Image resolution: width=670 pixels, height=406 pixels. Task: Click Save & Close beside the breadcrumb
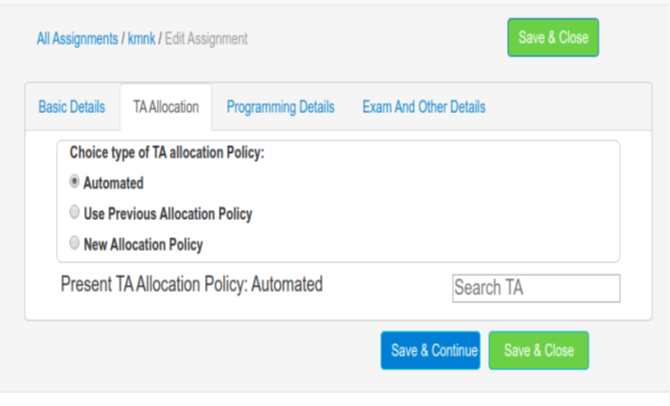pyautogui.click(x=552, y=38)
